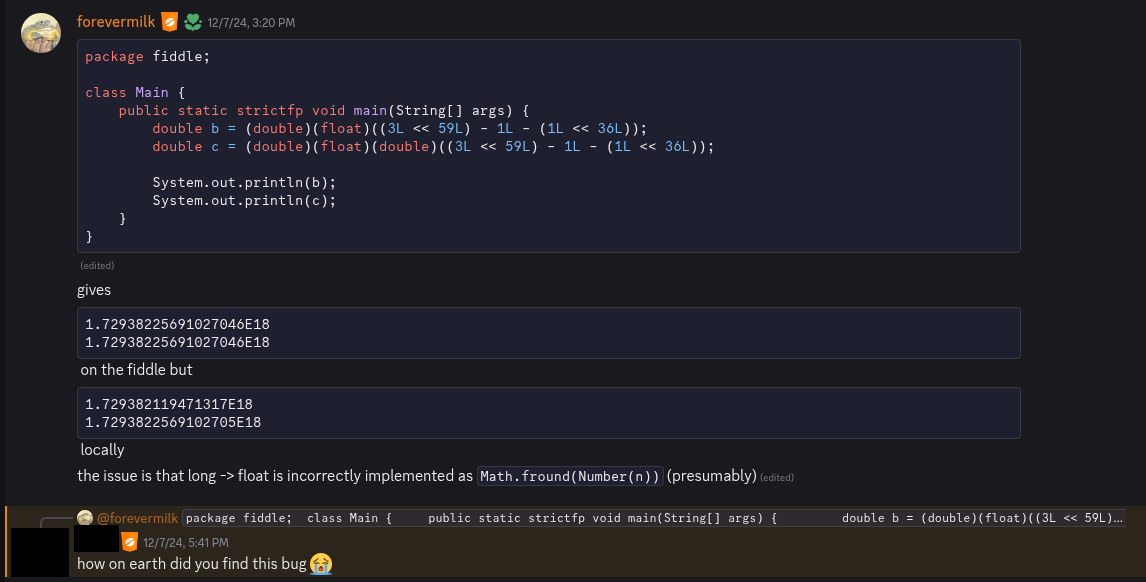Click the green leaf badge icon

[193, 21]
